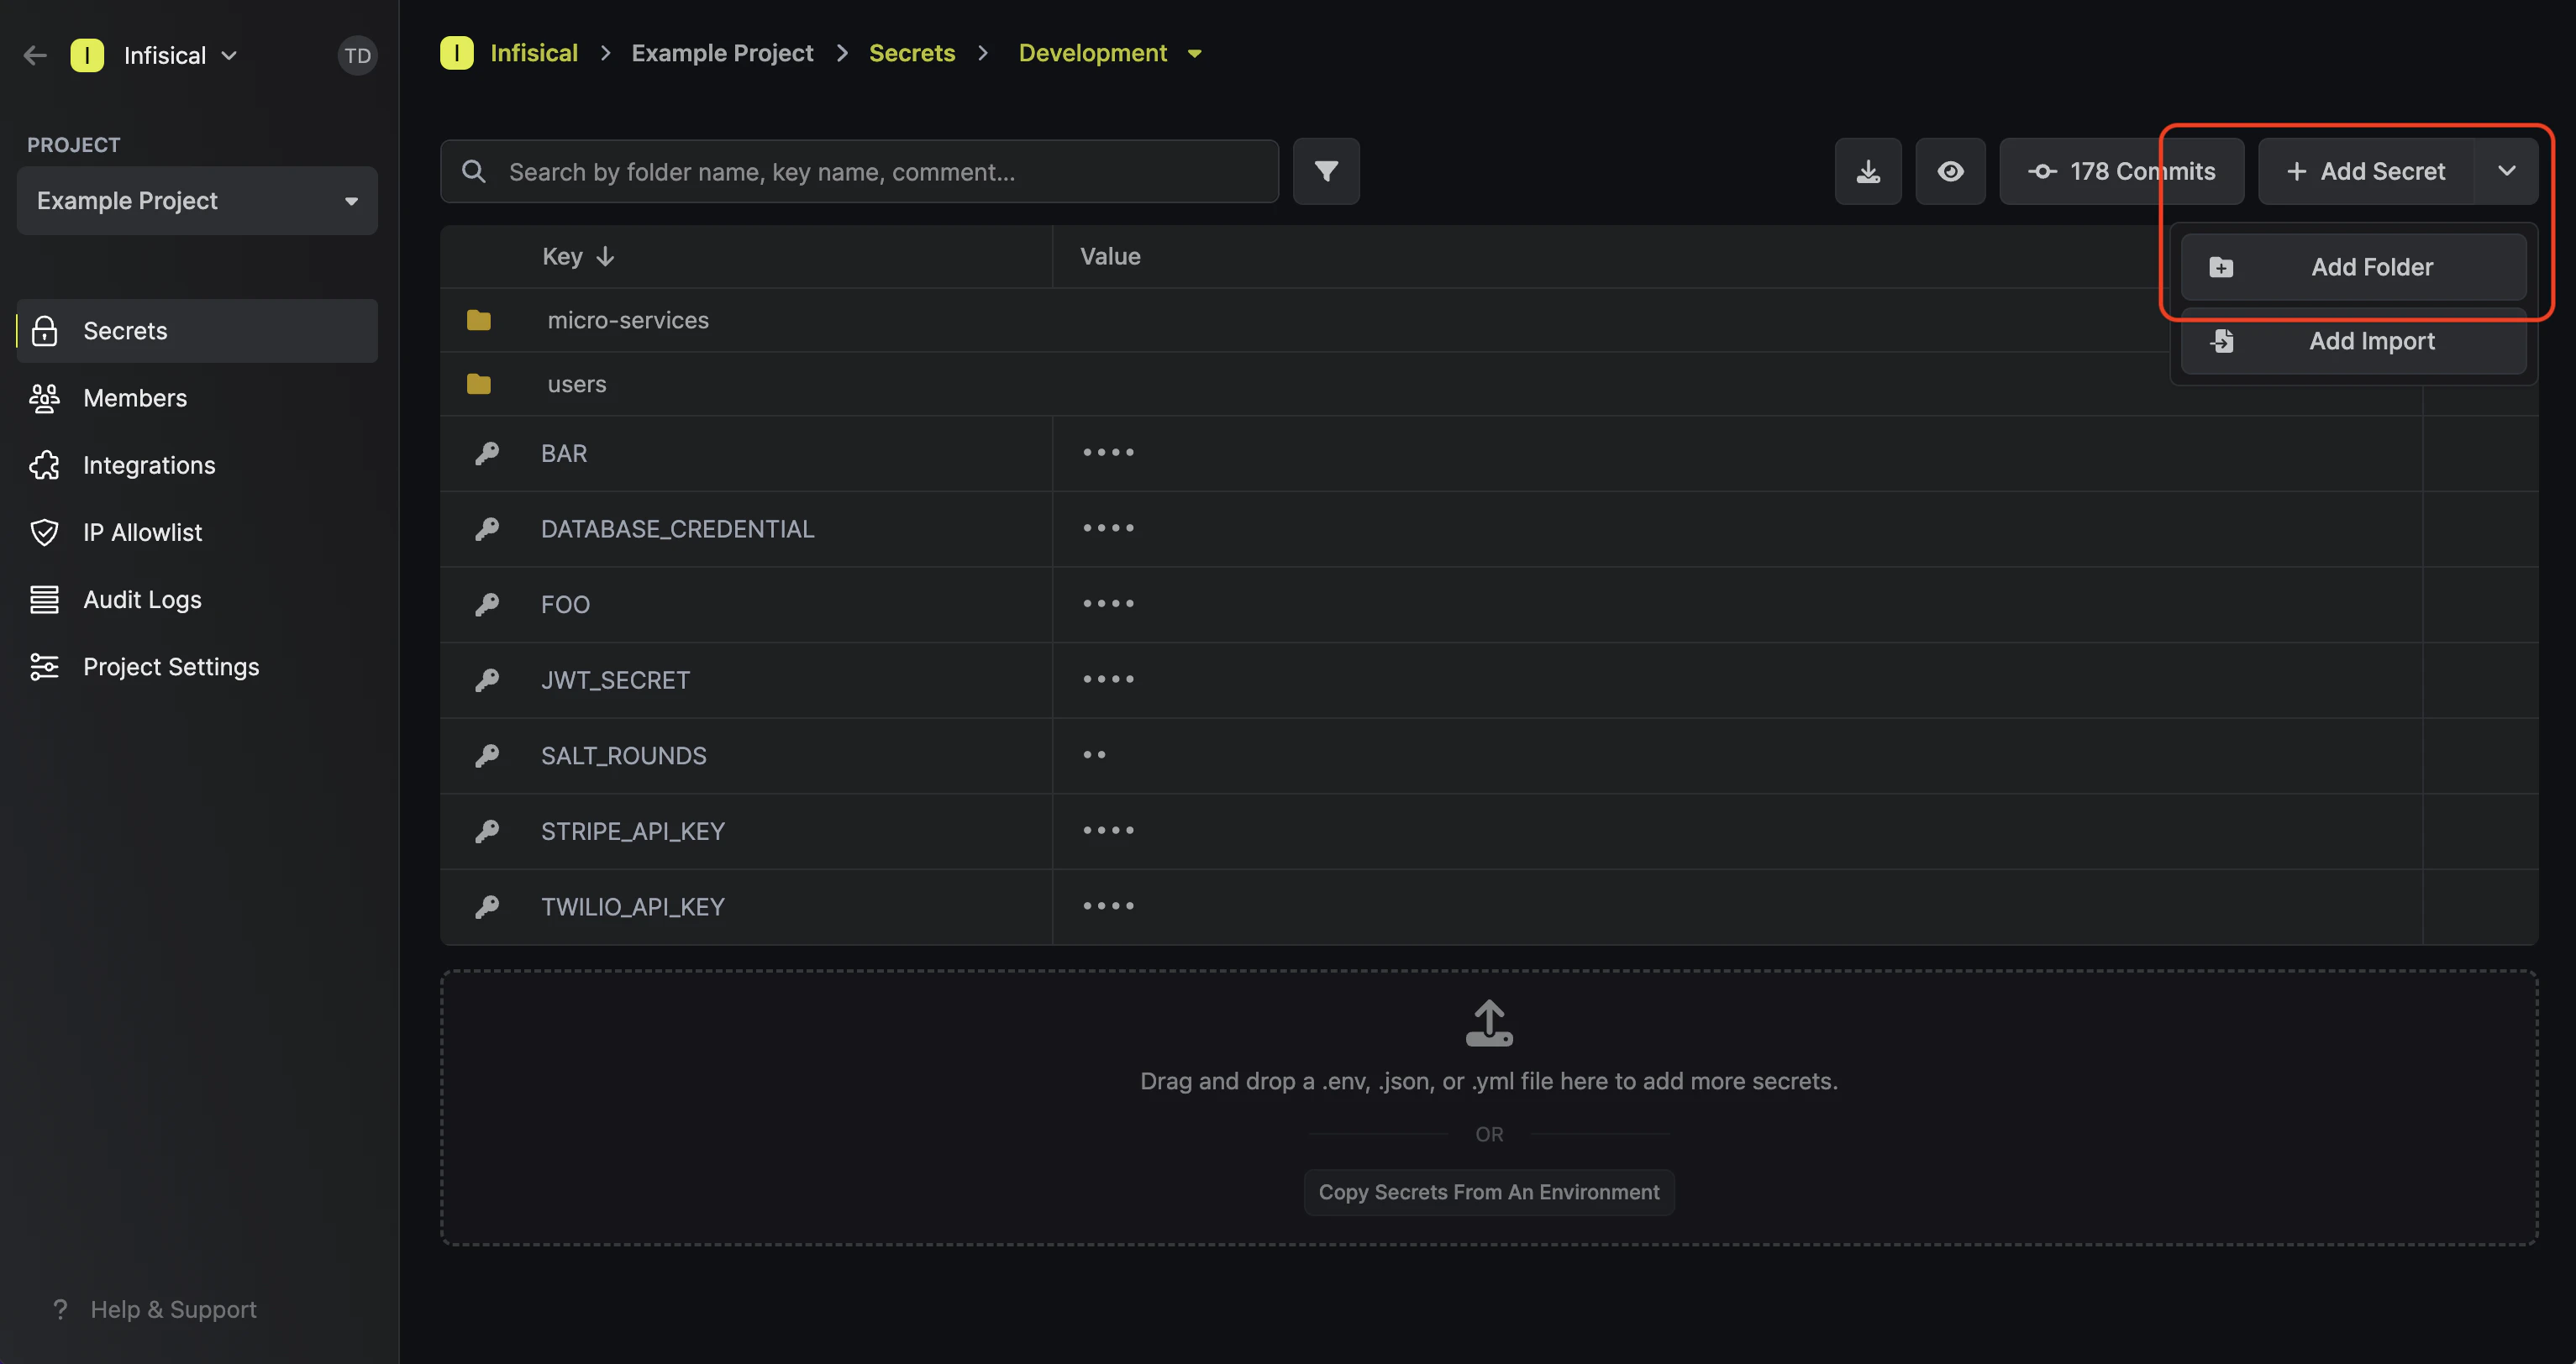Open the TD user avatar menu
The width and height of the screenshot is (2576, 1364).
pos(357,55)
